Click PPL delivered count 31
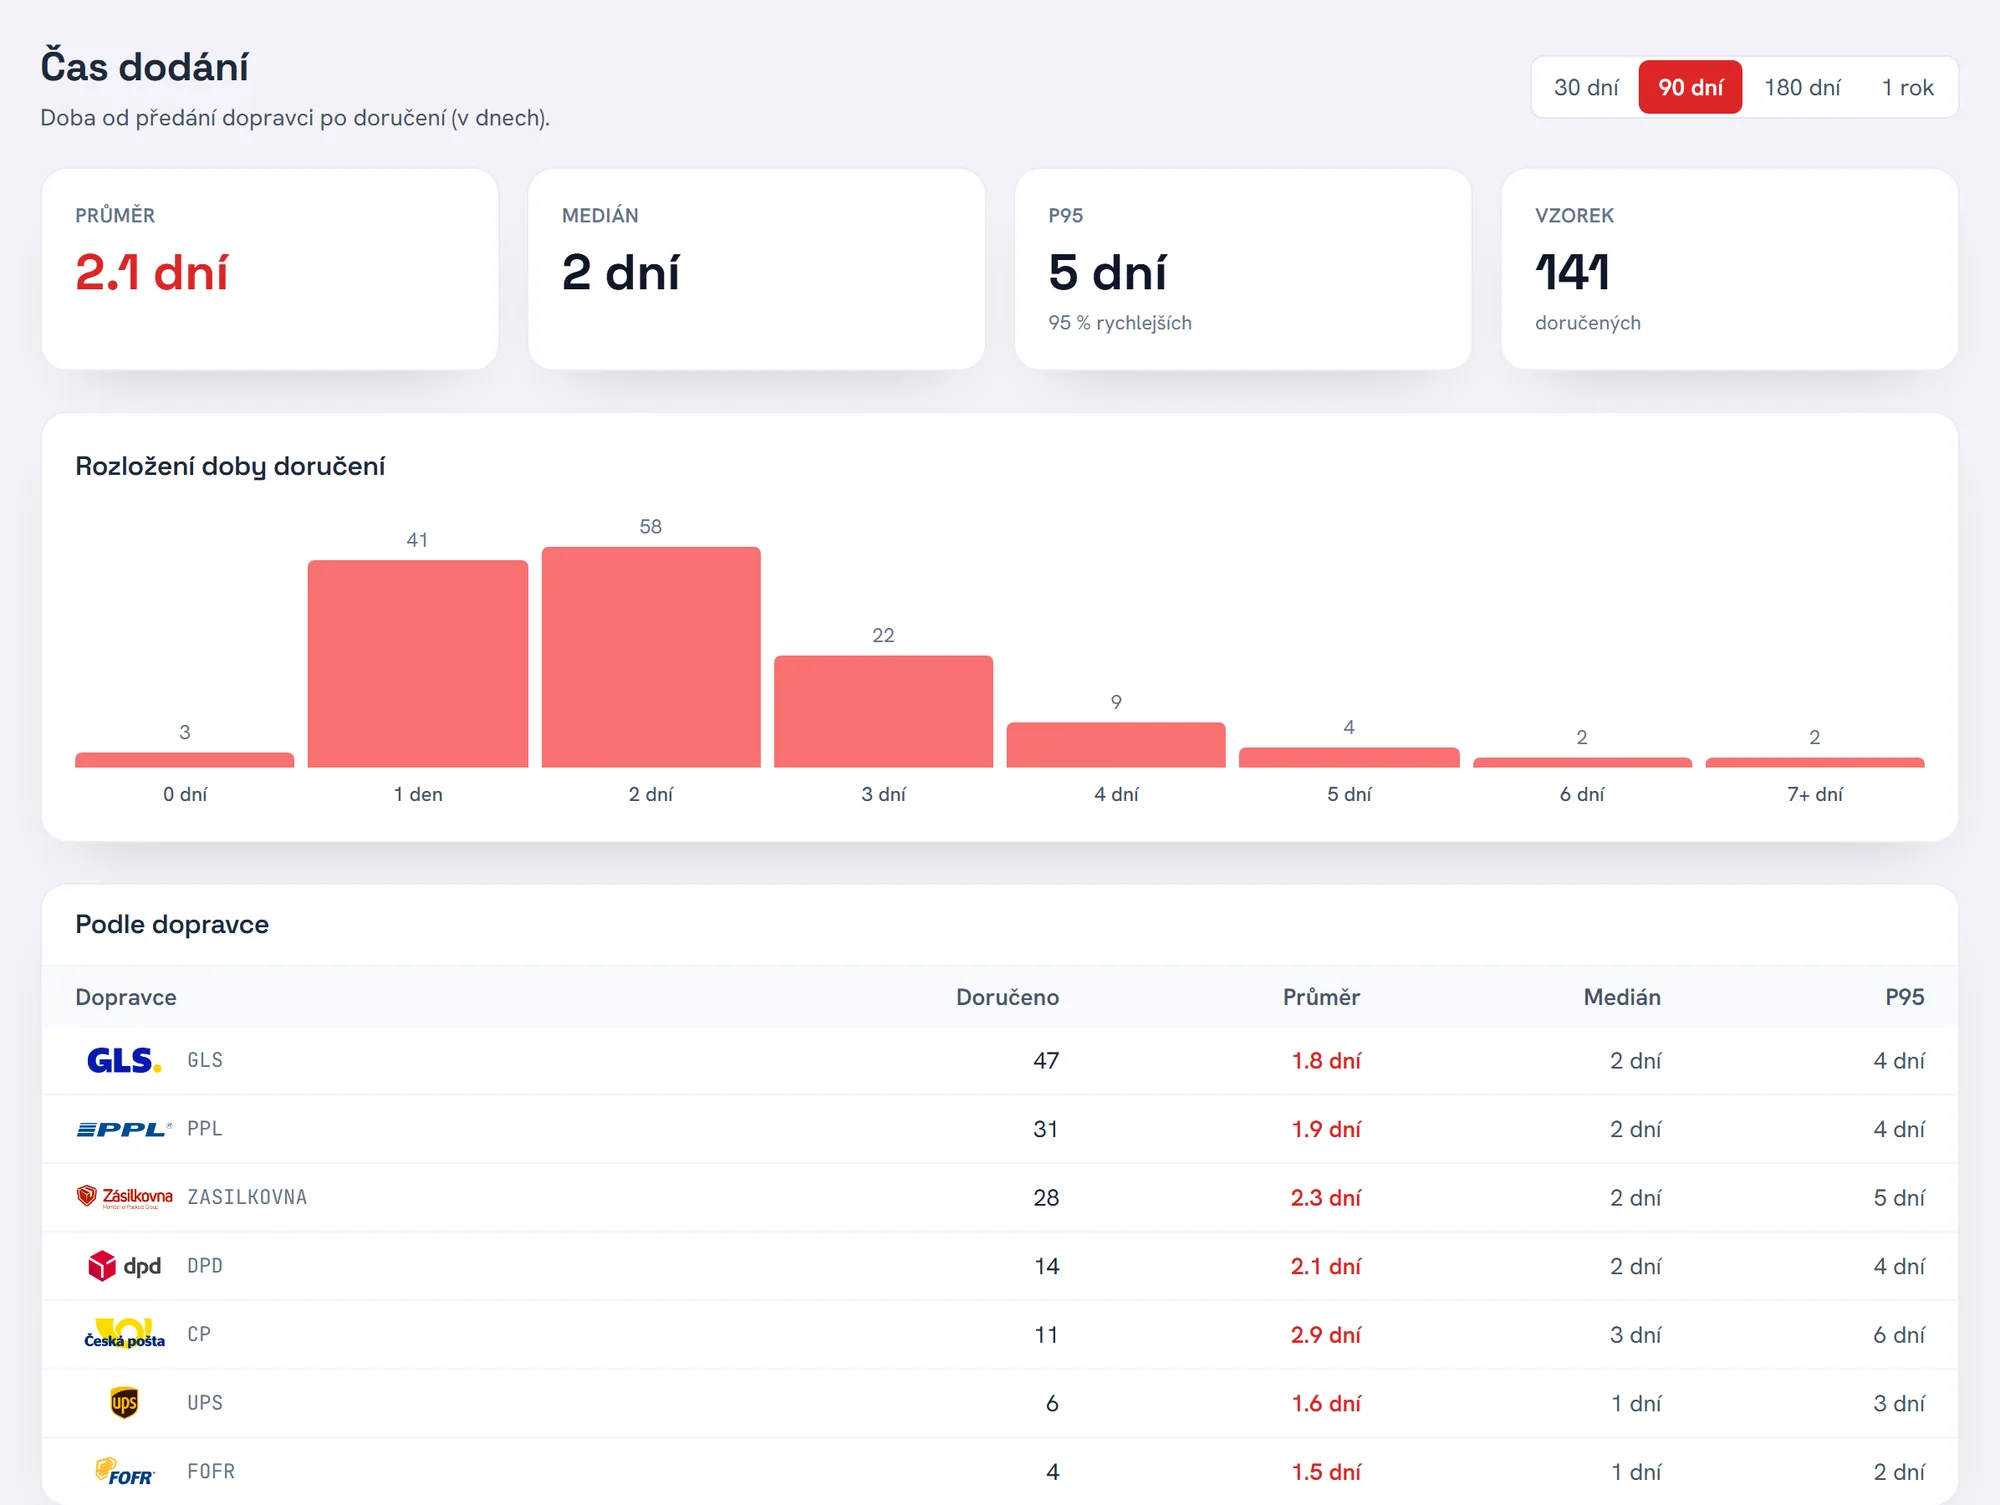 click(1046, 1129)
